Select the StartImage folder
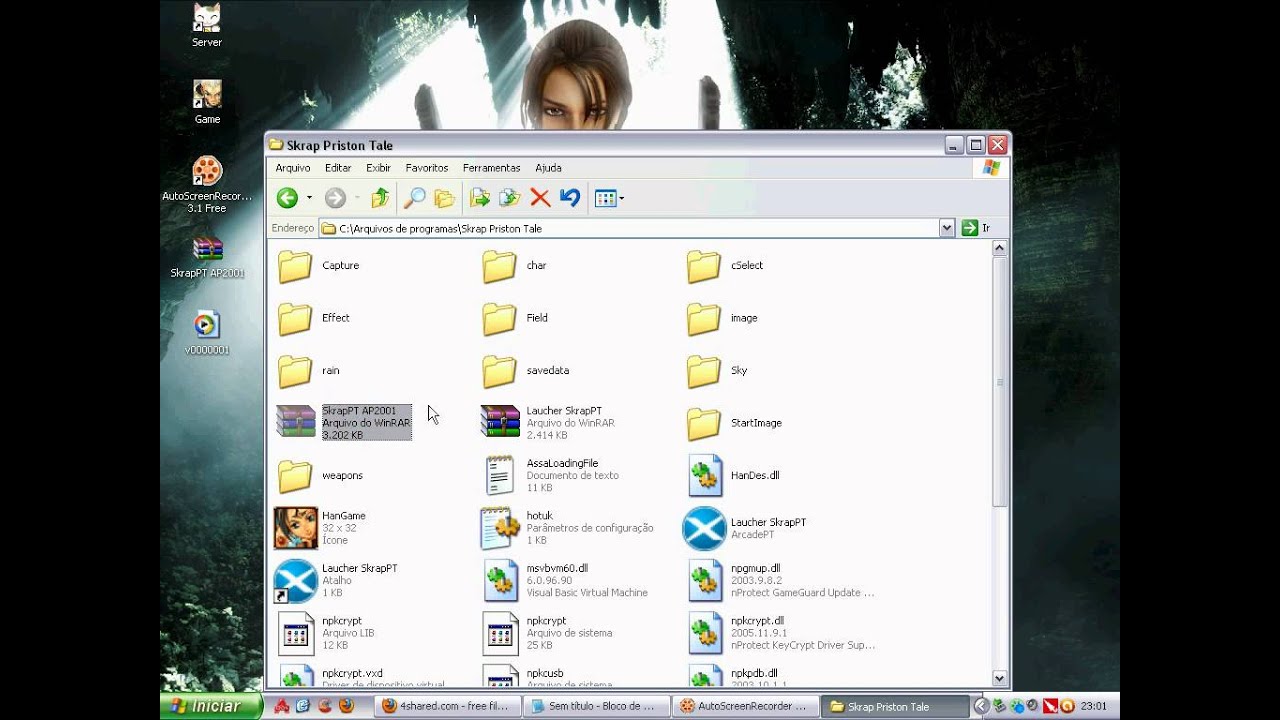 (x=735, y=423)
